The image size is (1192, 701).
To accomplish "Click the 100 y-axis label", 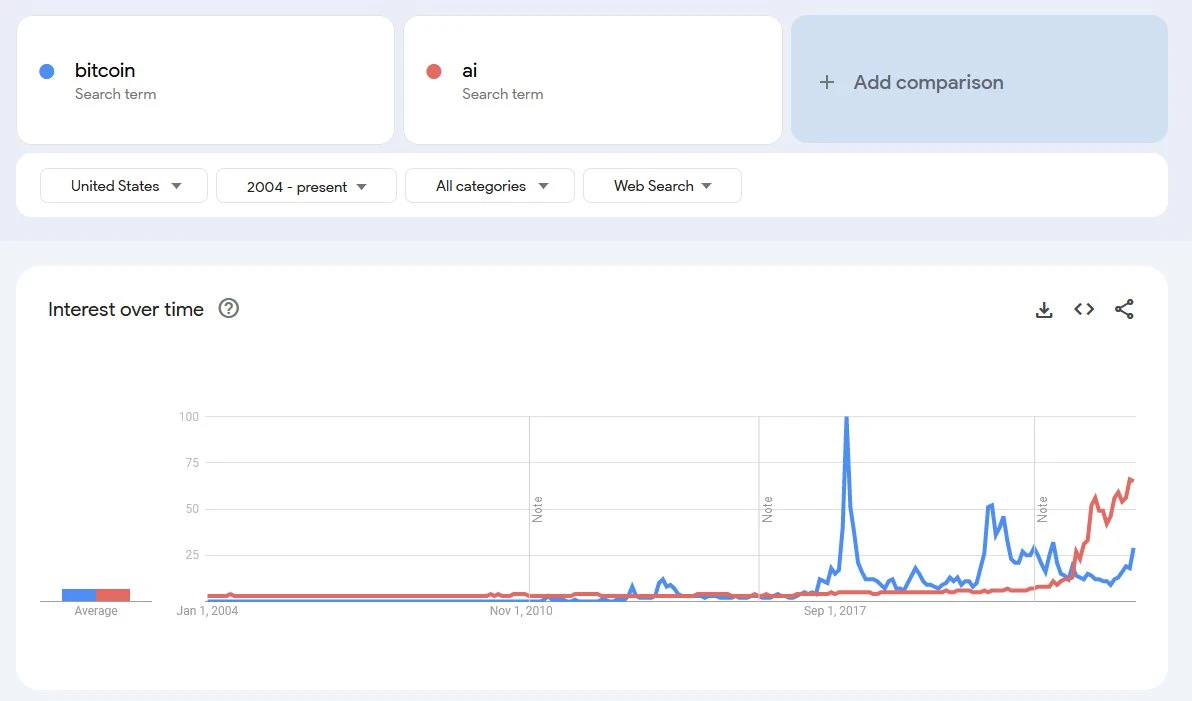I will (189, 417).
